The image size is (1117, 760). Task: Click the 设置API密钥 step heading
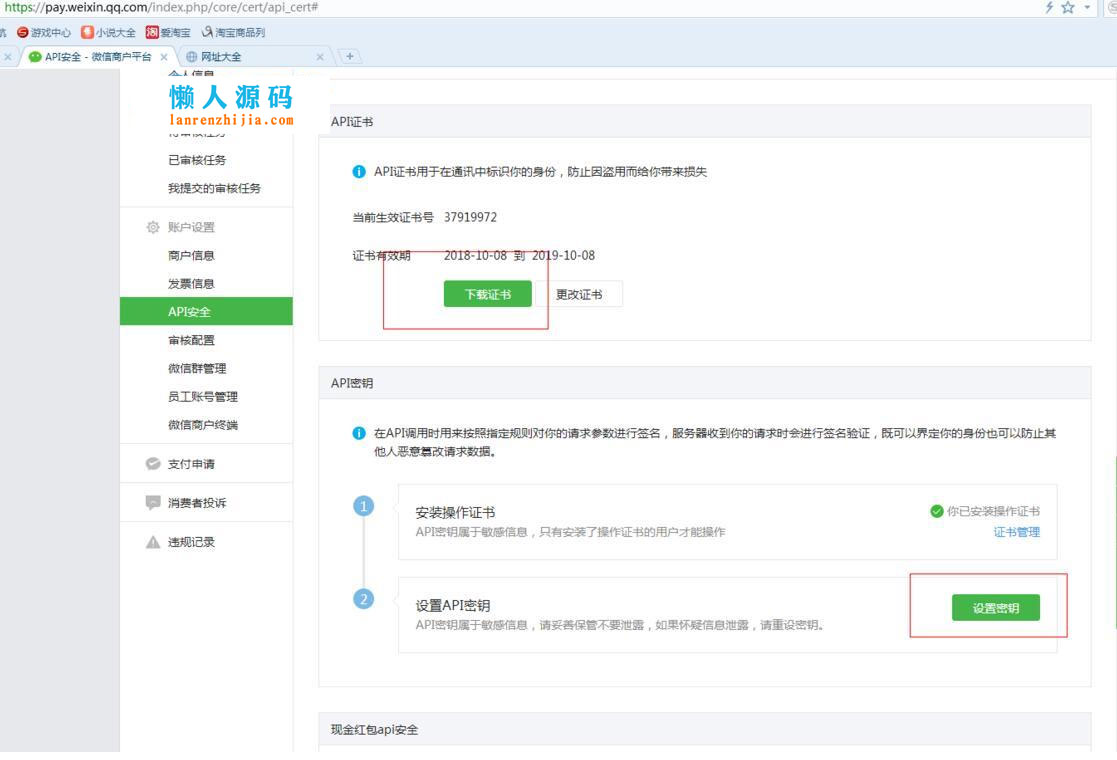click(x=452, y=605)
